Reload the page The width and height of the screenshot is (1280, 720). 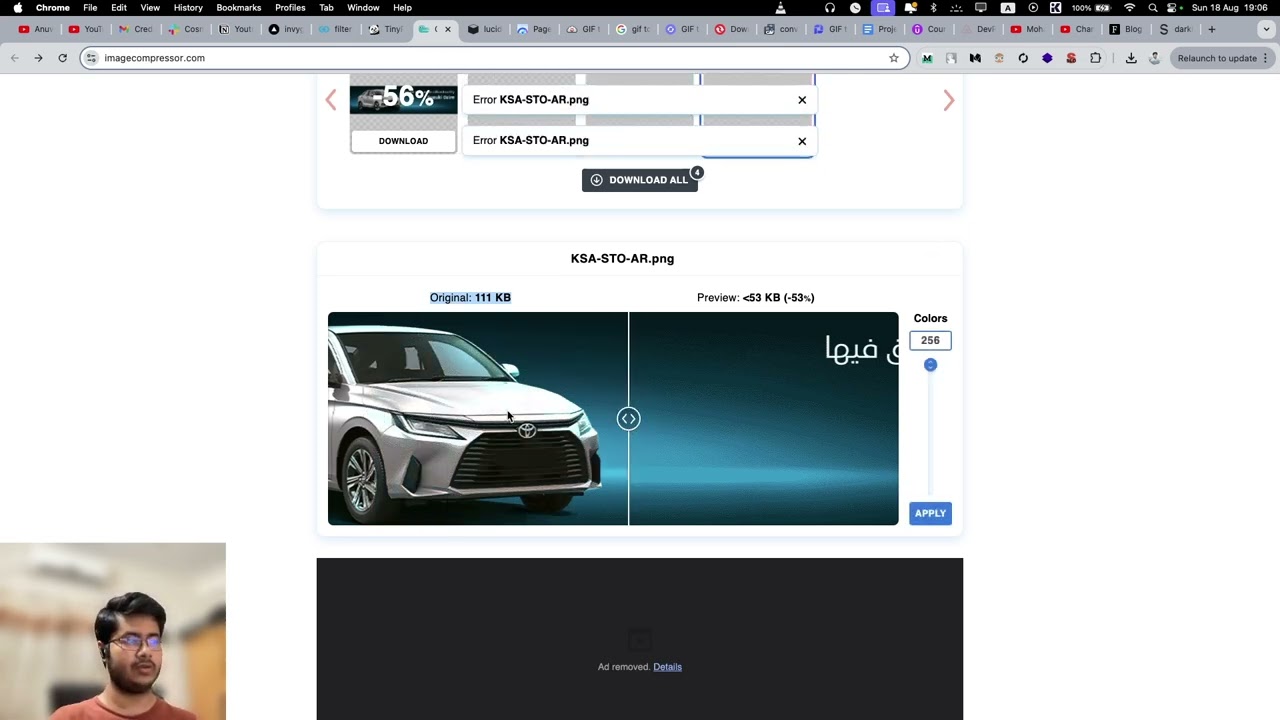pyautogui.click(x=62, y=58)
